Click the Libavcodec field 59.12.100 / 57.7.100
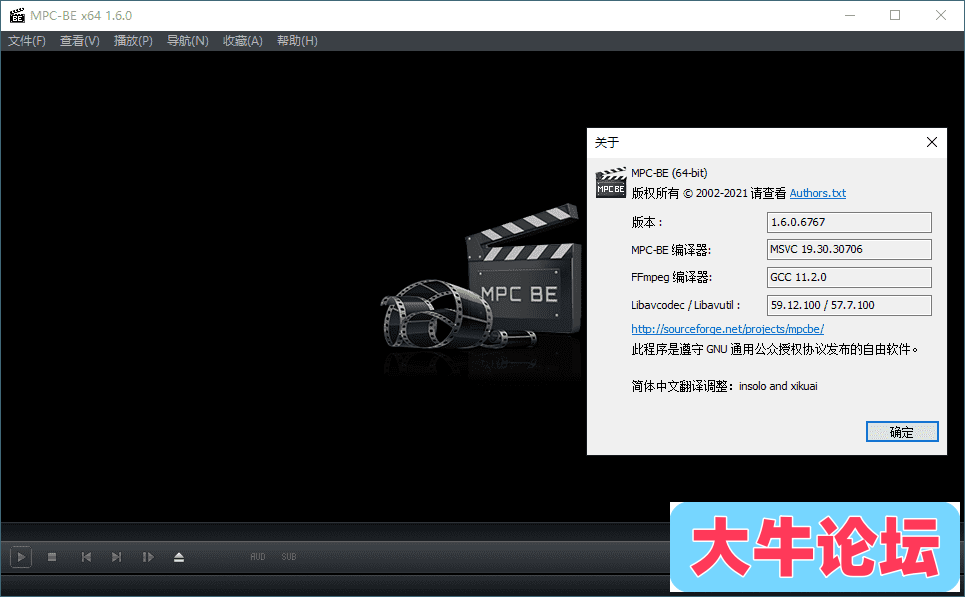 849,305
